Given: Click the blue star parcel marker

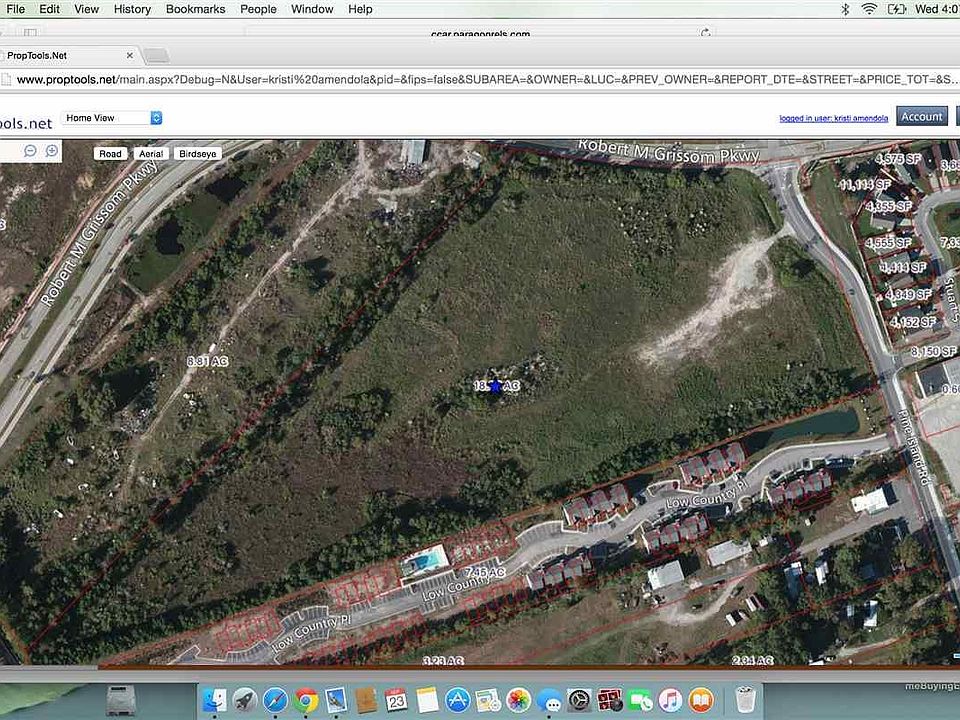Looking at the screenshot, I should pos(496,385).
